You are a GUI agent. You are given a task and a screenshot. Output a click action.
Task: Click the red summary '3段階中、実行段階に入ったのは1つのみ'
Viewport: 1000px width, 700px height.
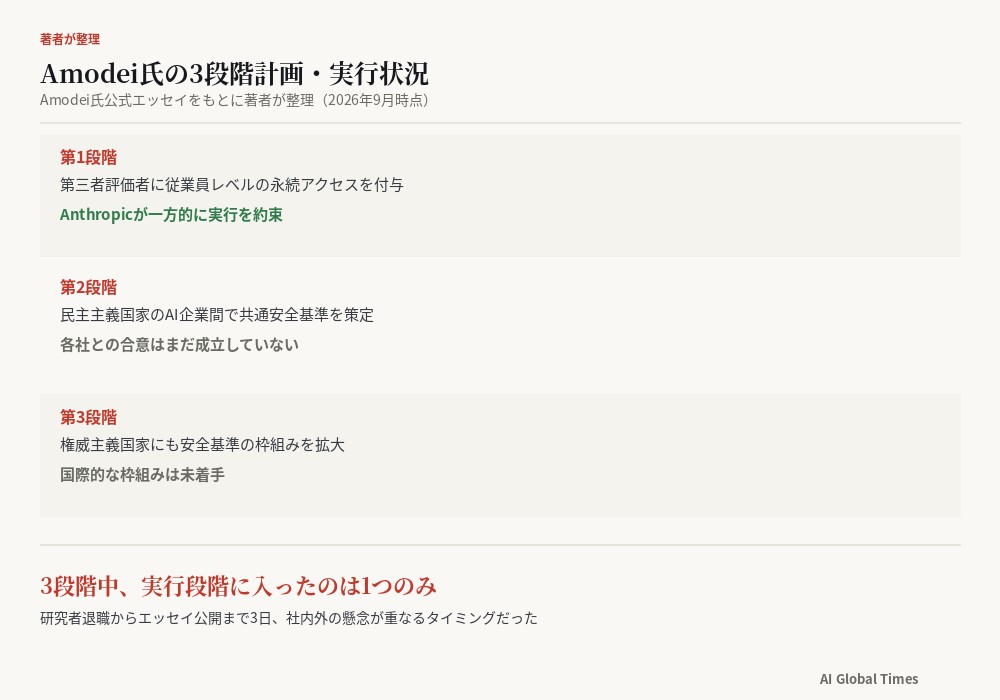(x=239, y=586)
